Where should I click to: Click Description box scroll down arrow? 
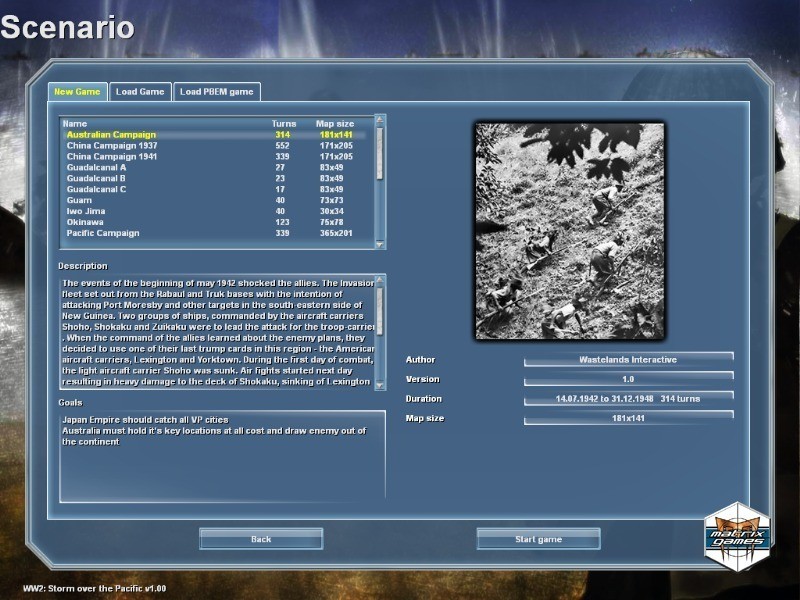point(379,384)
